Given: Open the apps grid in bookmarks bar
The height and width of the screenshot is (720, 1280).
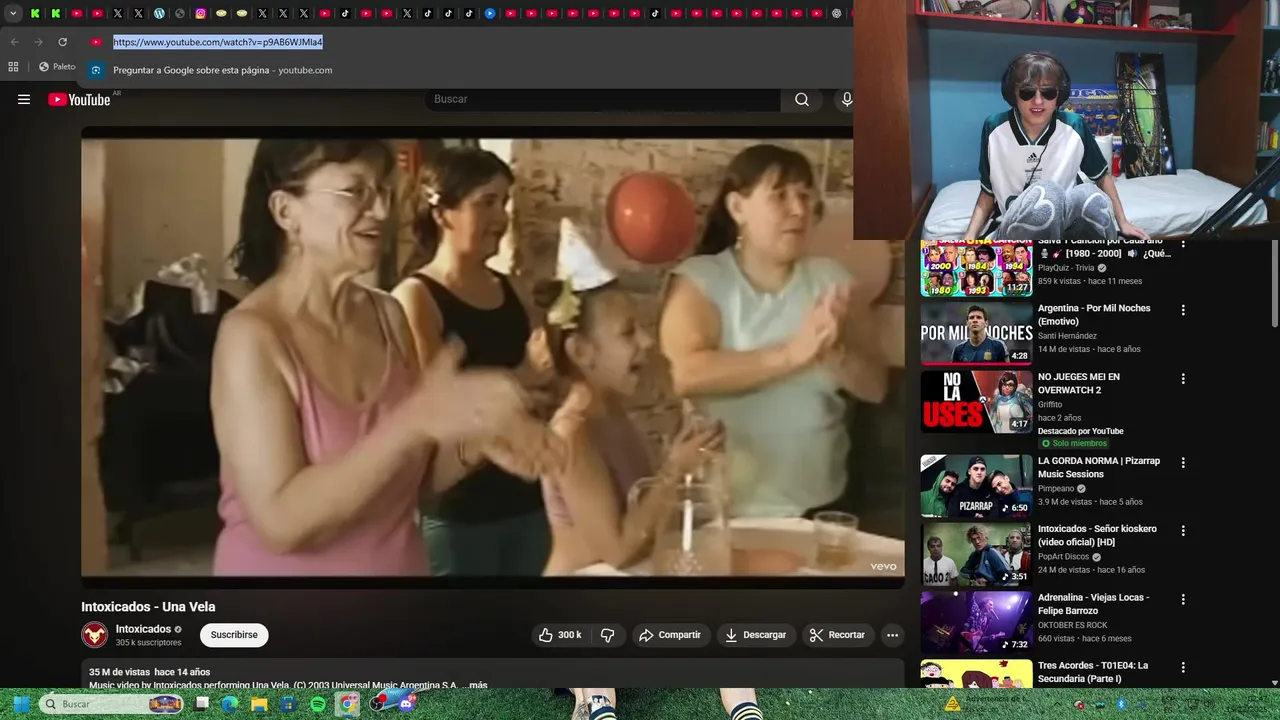Looking at the screenshot, I should point(13,67).
